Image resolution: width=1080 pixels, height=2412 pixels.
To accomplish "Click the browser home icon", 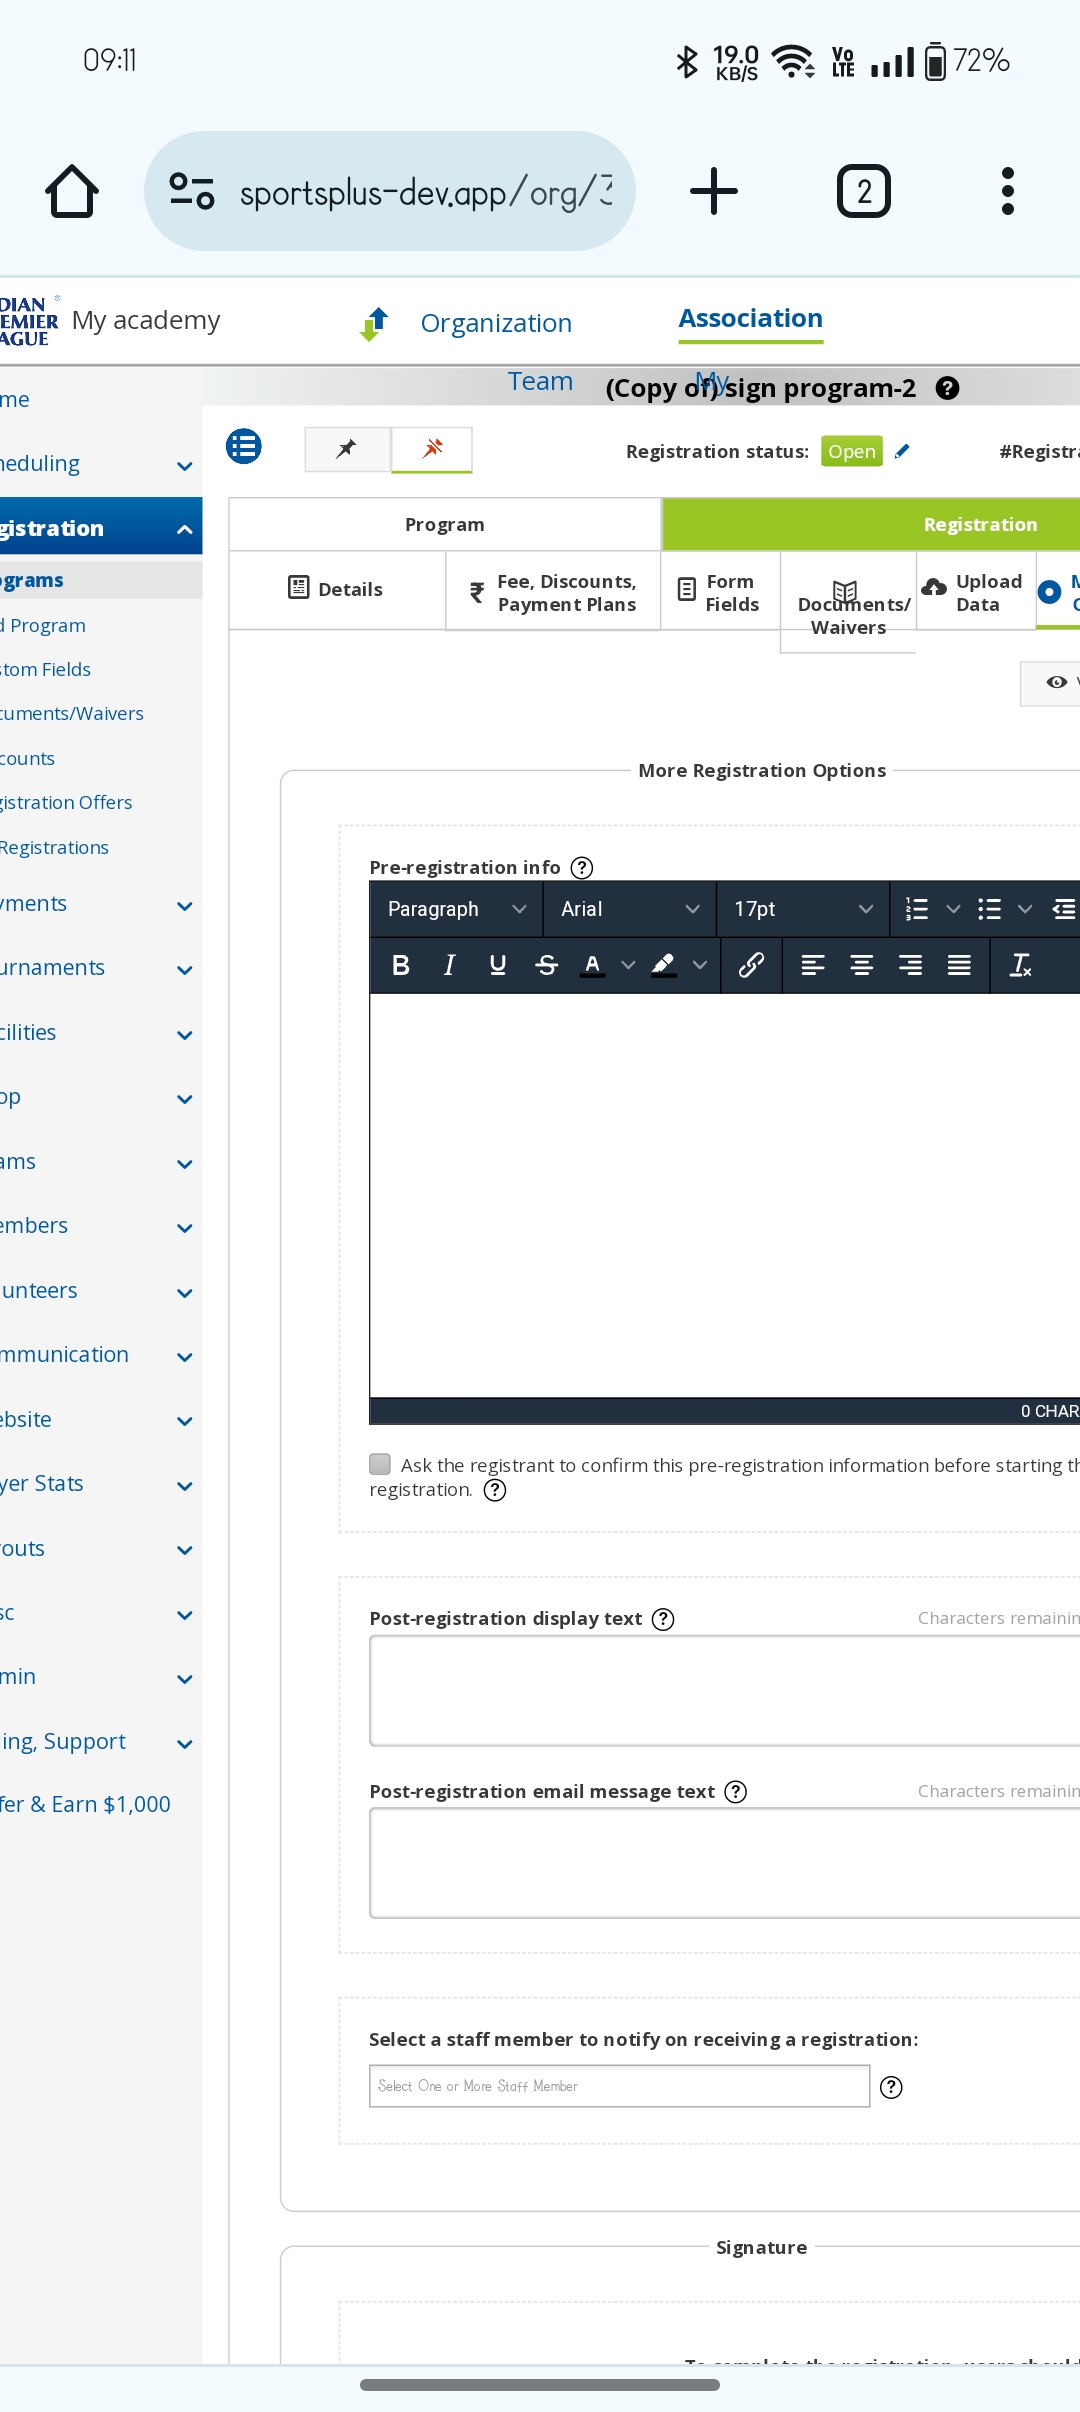I will coord(72,191).
